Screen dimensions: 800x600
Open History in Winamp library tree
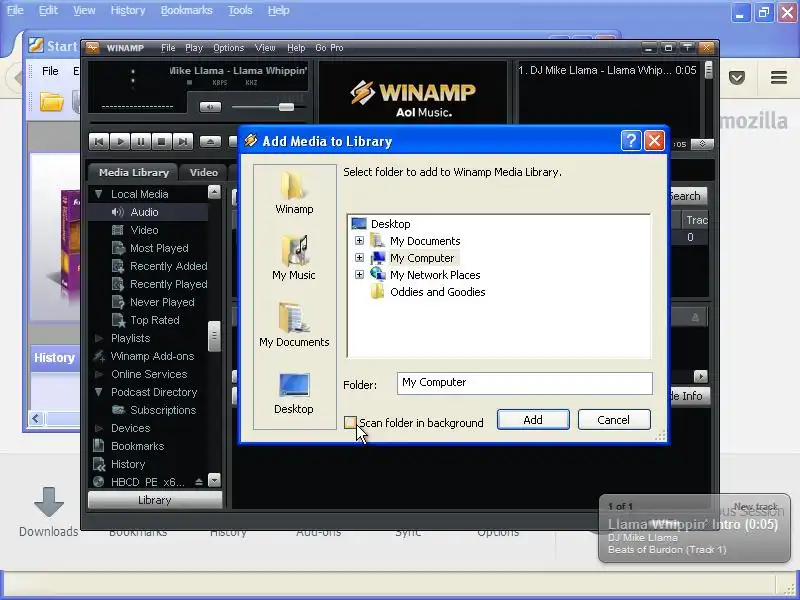(128, 464)
